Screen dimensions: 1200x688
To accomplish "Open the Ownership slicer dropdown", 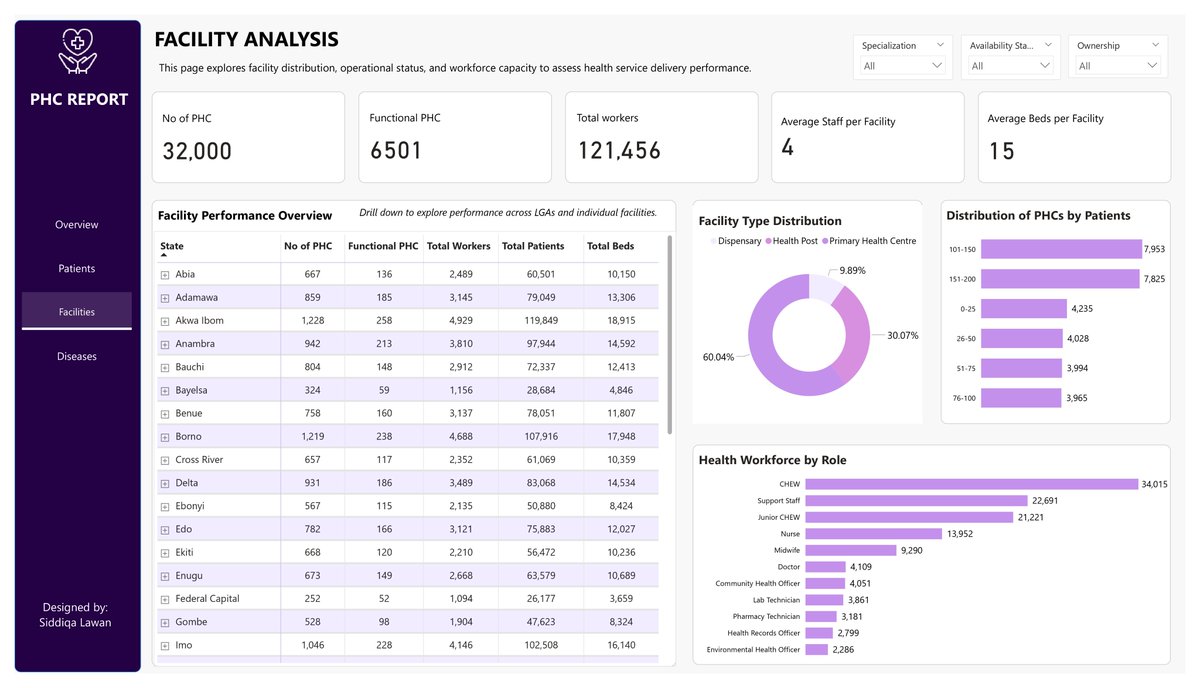I will (x=1118, y=66).
